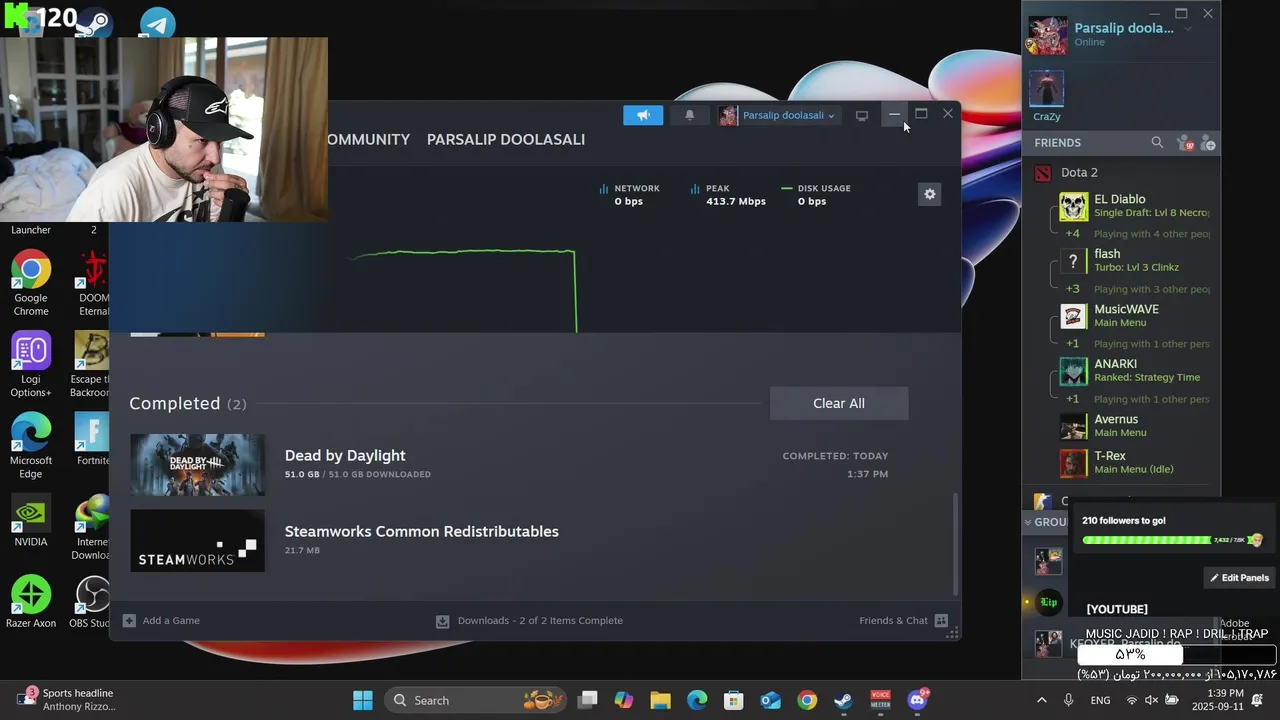Open Microsoft Store from taskbar
The height and width of the screenshot is (720, 1280).
pyautogui.click(x=733, y=700)
